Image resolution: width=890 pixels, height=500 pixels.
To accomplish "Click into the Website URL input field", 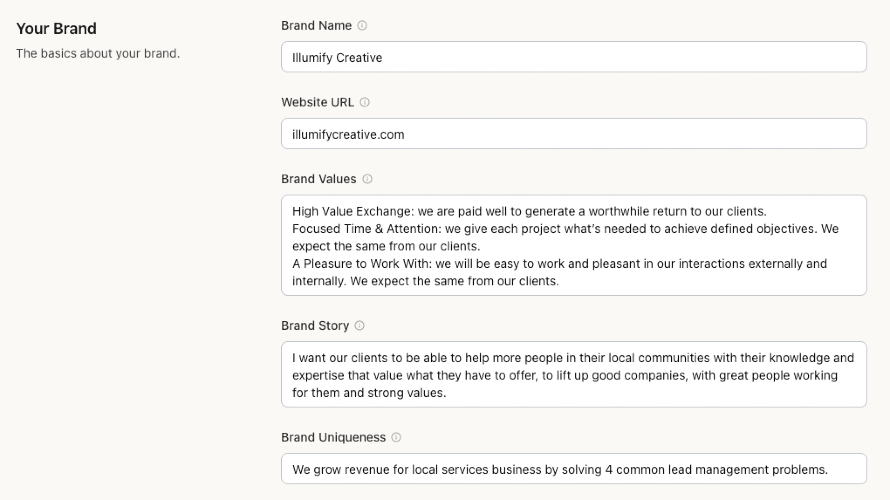I will (x=573, y=134).
